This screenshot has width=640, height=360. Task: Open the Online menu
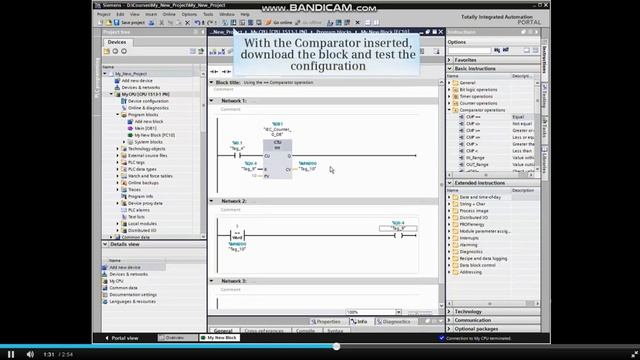[169, 14]
